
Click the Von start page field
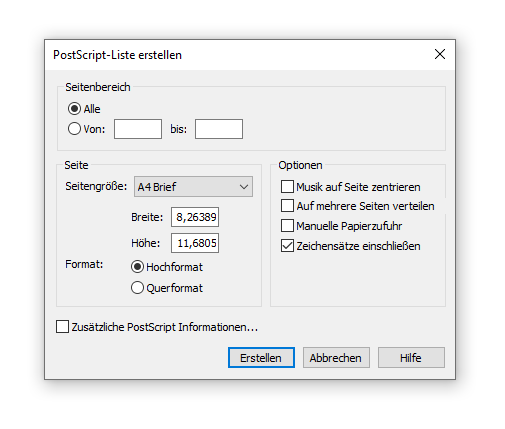click(138, 129)
